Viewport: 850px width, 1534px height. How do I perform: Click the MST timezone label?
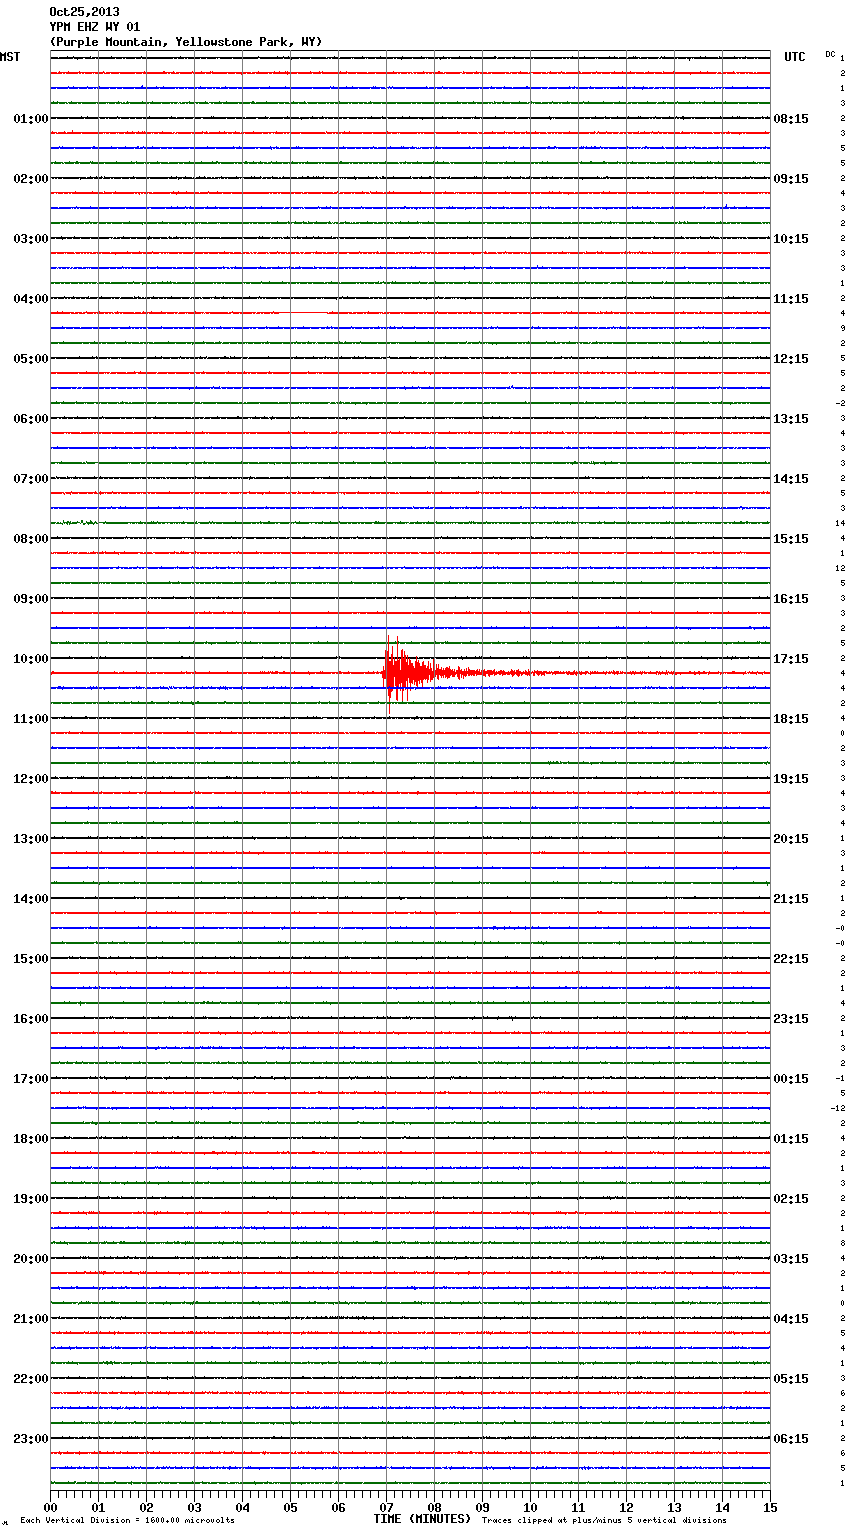click(x=10, y=57)
